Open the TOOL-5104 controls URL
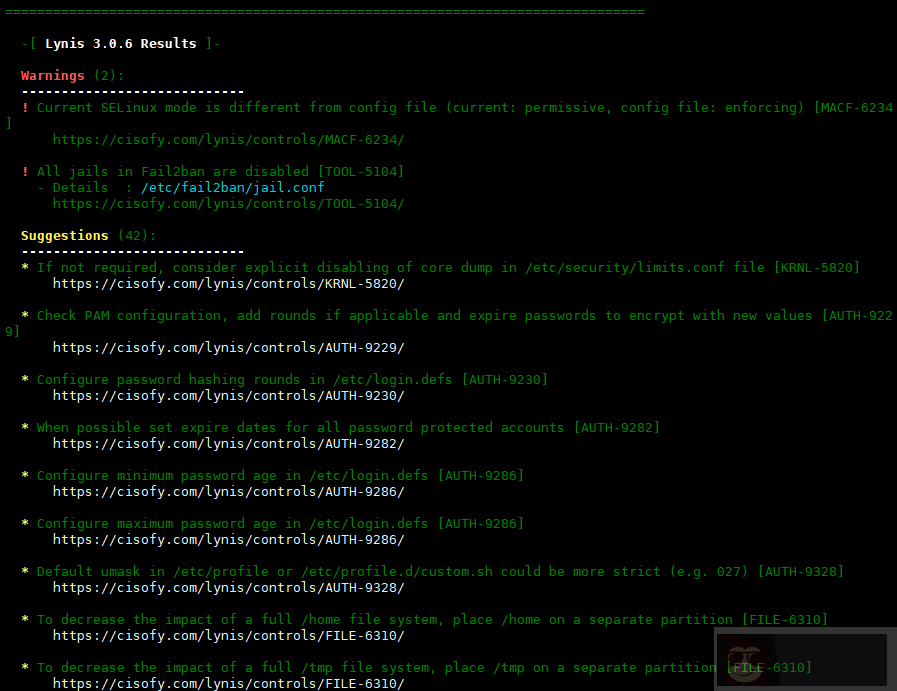The width and height of the screenshot is (897, 691). (x=228, y=204)
